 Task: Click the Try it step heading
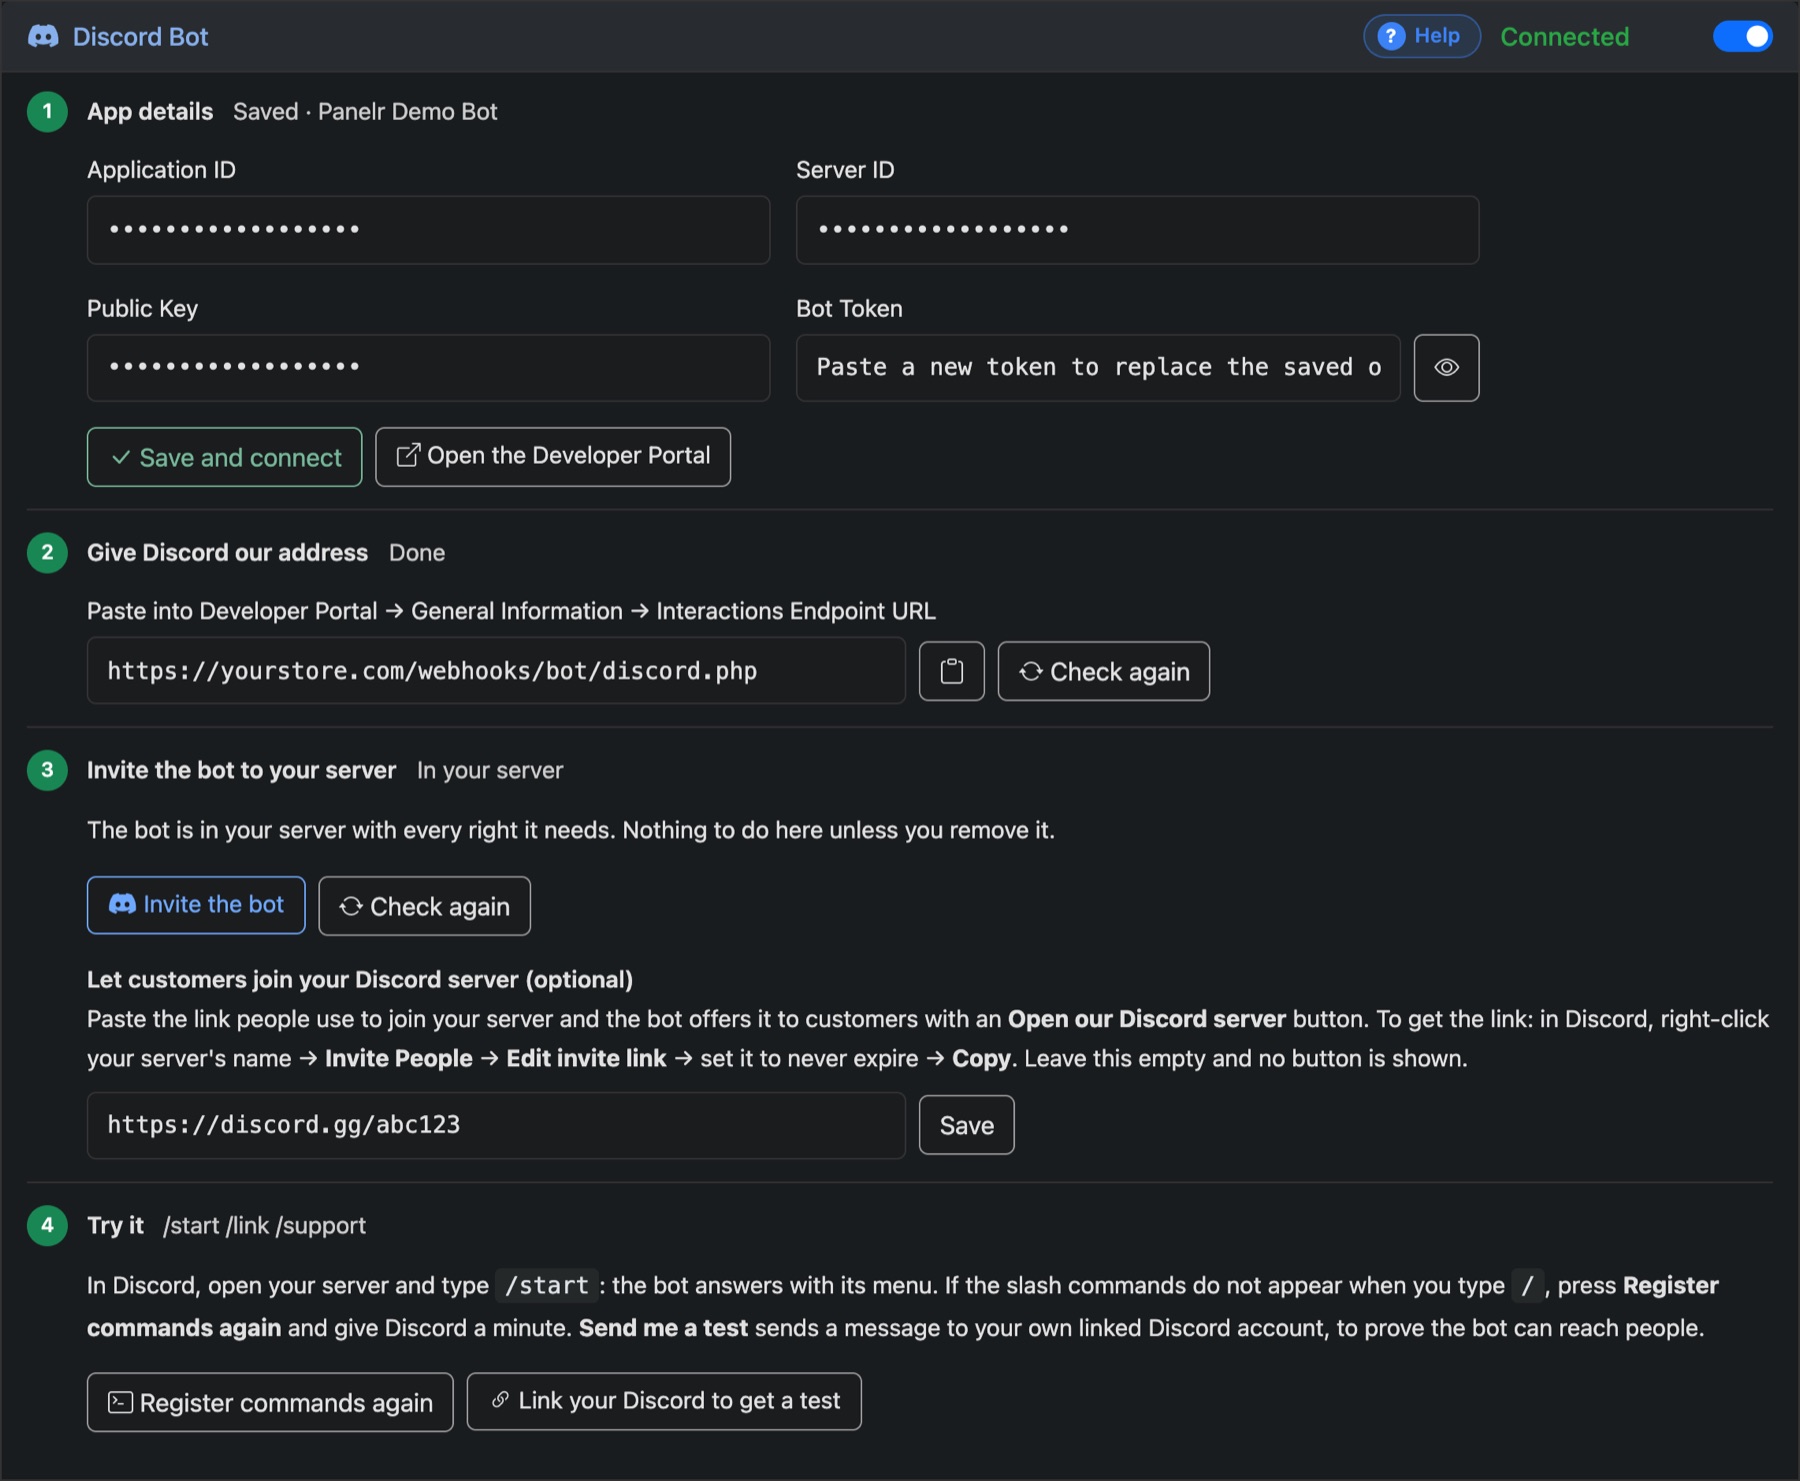coord(115,1225)
